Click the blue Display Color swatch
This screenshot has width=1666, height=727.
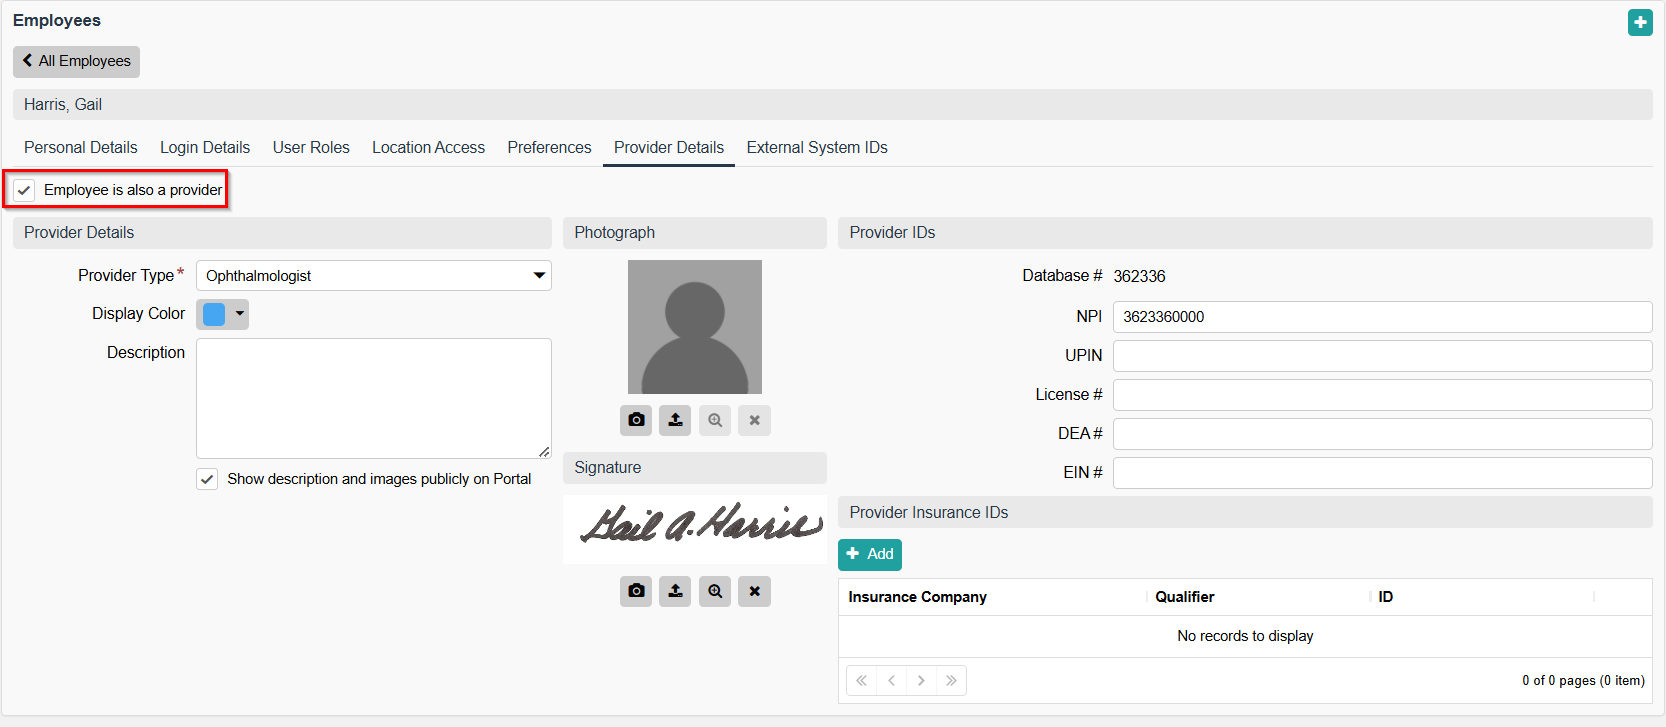coord(214,314)
